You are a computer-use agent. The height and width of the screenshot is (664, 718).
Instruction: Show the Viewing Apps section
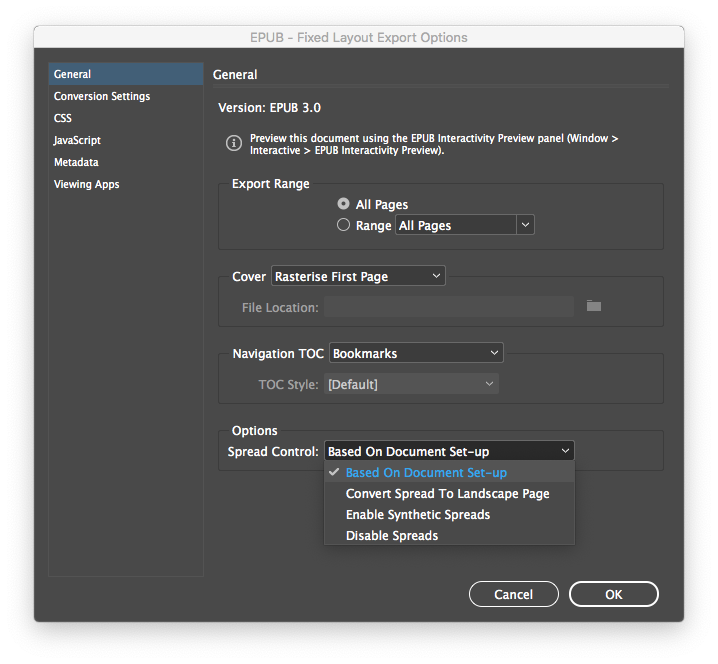86,184
